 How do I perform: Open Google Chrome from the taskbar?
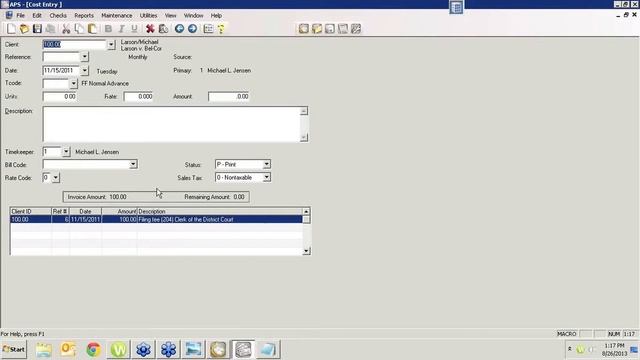click(x=93, y=349)
